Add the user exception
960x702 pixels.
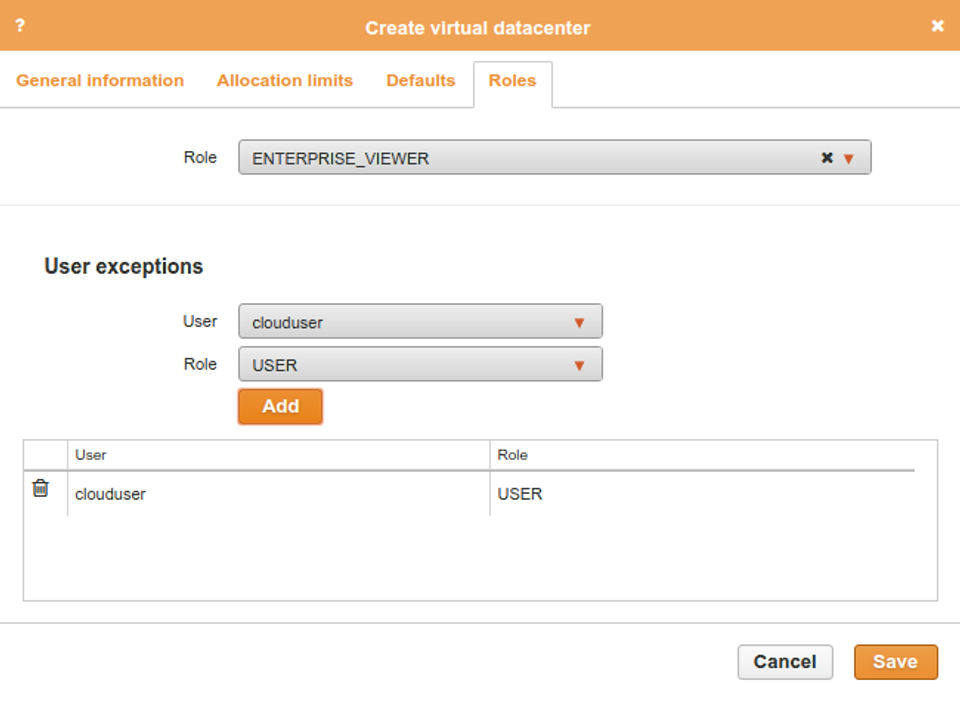(x=280, y=406)
